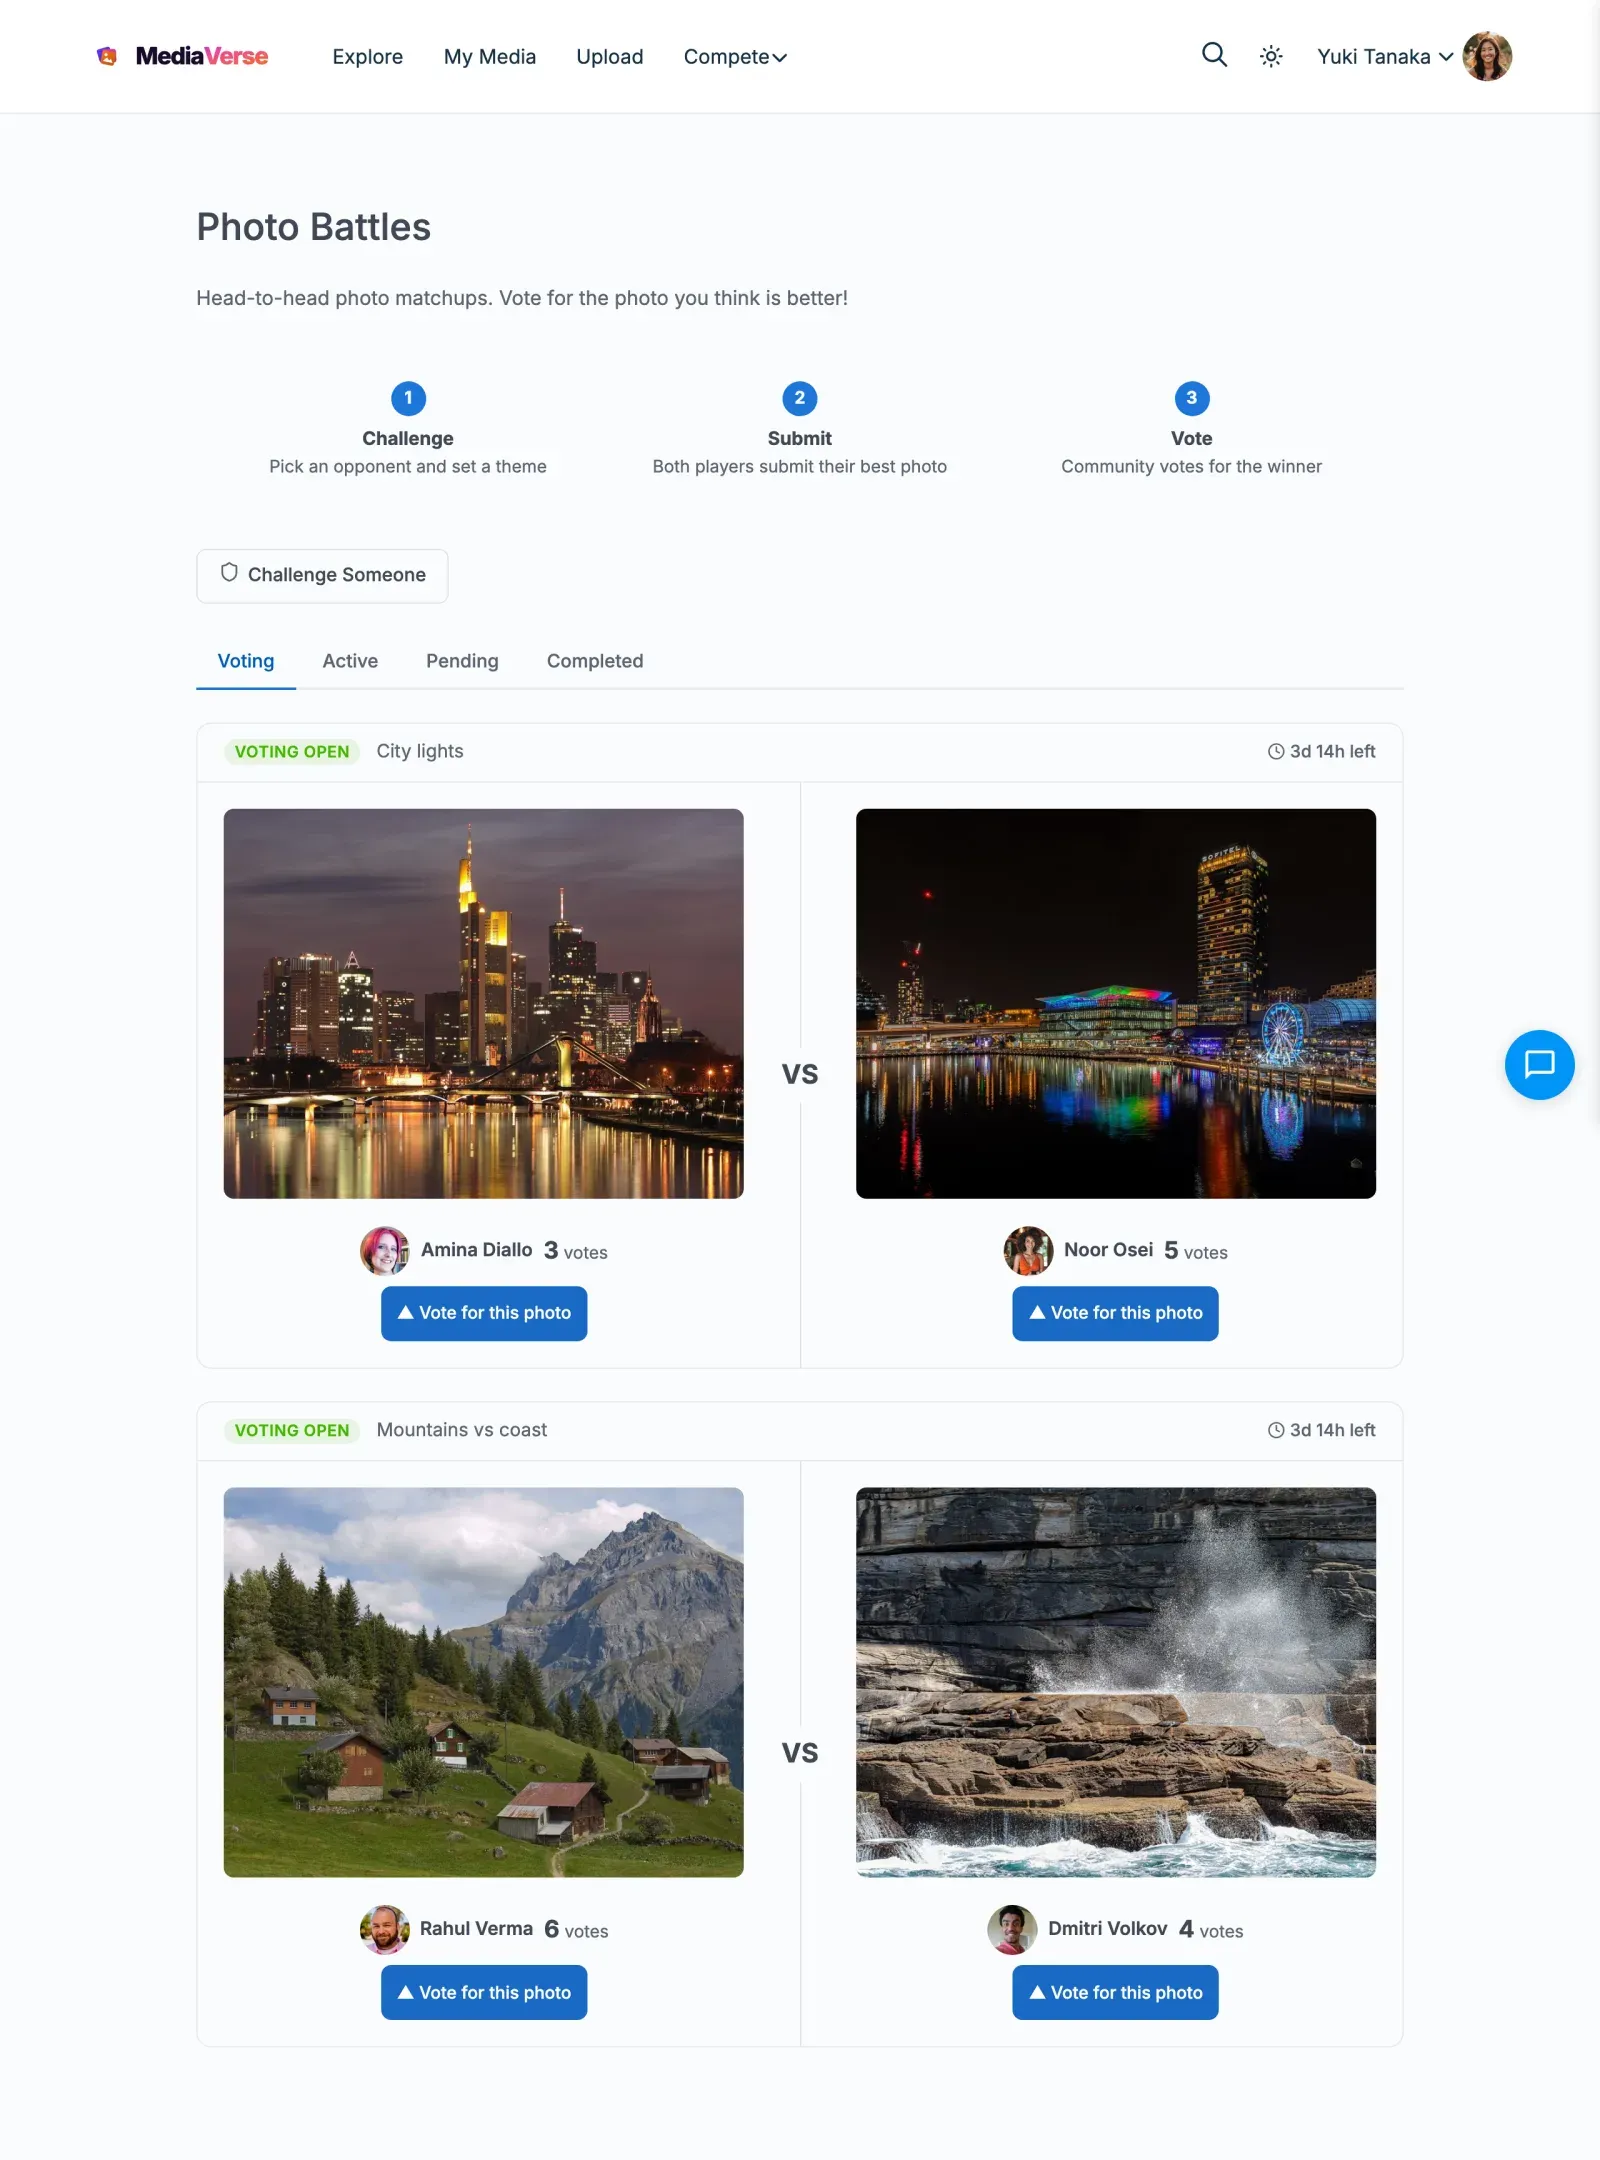Expand the Yuki Tanaka user menu
The height and width of the screenshot is (2160, 1600).
coord(1385,57)
